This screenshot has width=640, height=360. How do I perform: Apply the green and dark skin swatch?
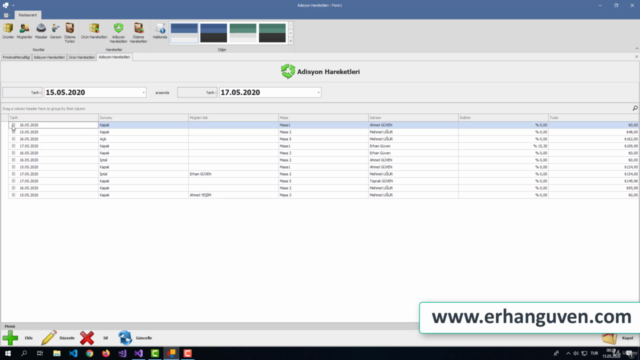coord(272,33)
